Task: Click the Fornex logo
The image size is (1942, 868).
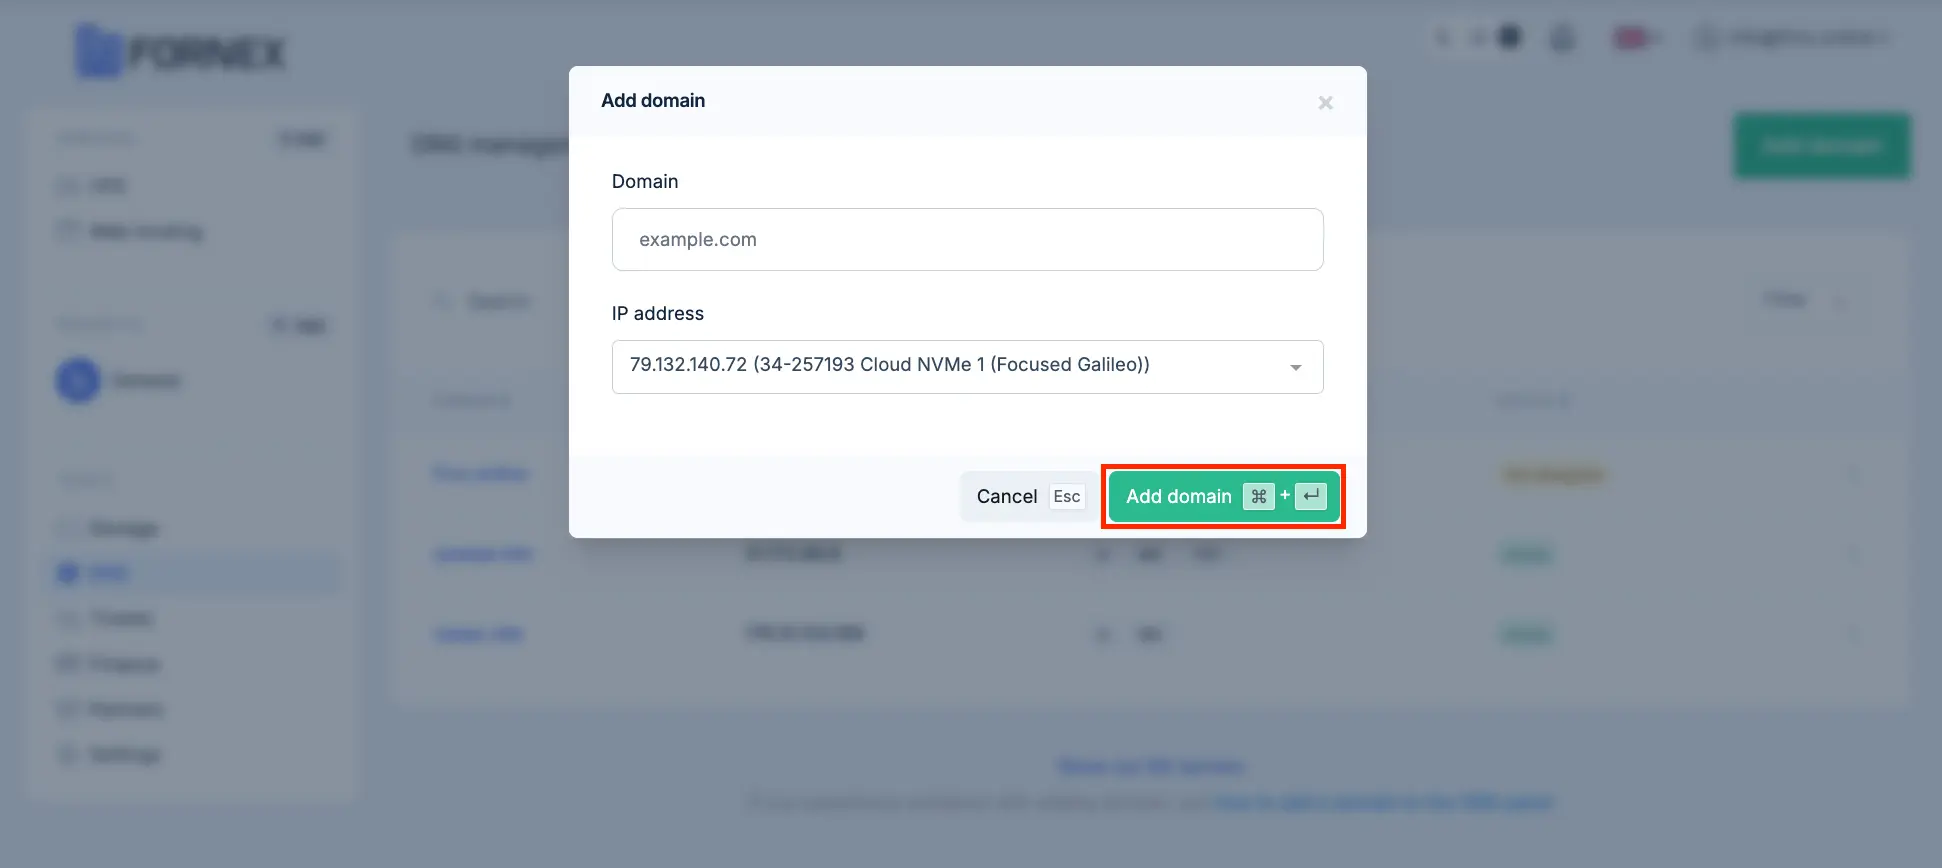Action: [181, 51]
